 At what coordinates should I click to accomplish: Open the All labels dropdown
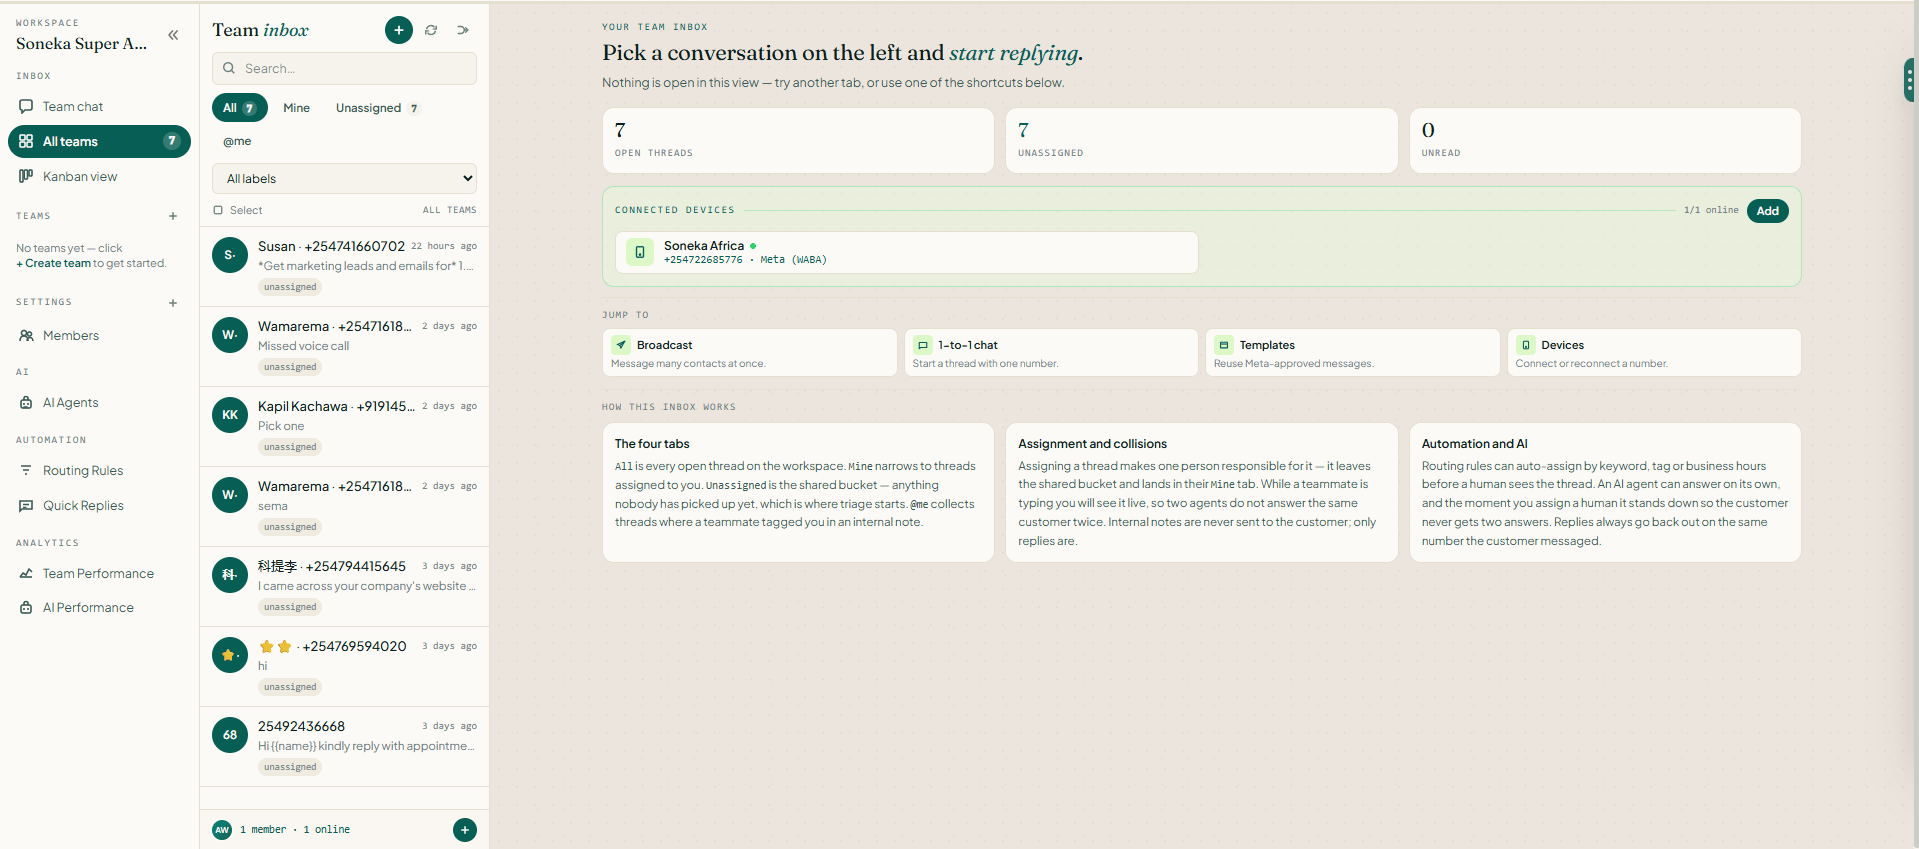[344, 178]
